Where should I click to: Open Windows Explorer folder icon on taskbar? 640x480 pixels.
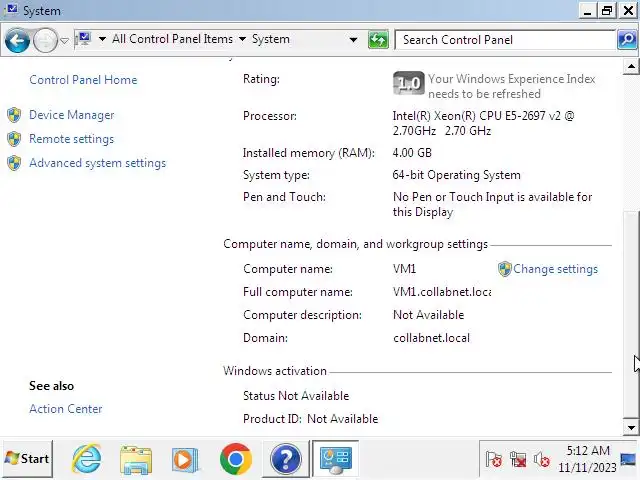[136, 460]
